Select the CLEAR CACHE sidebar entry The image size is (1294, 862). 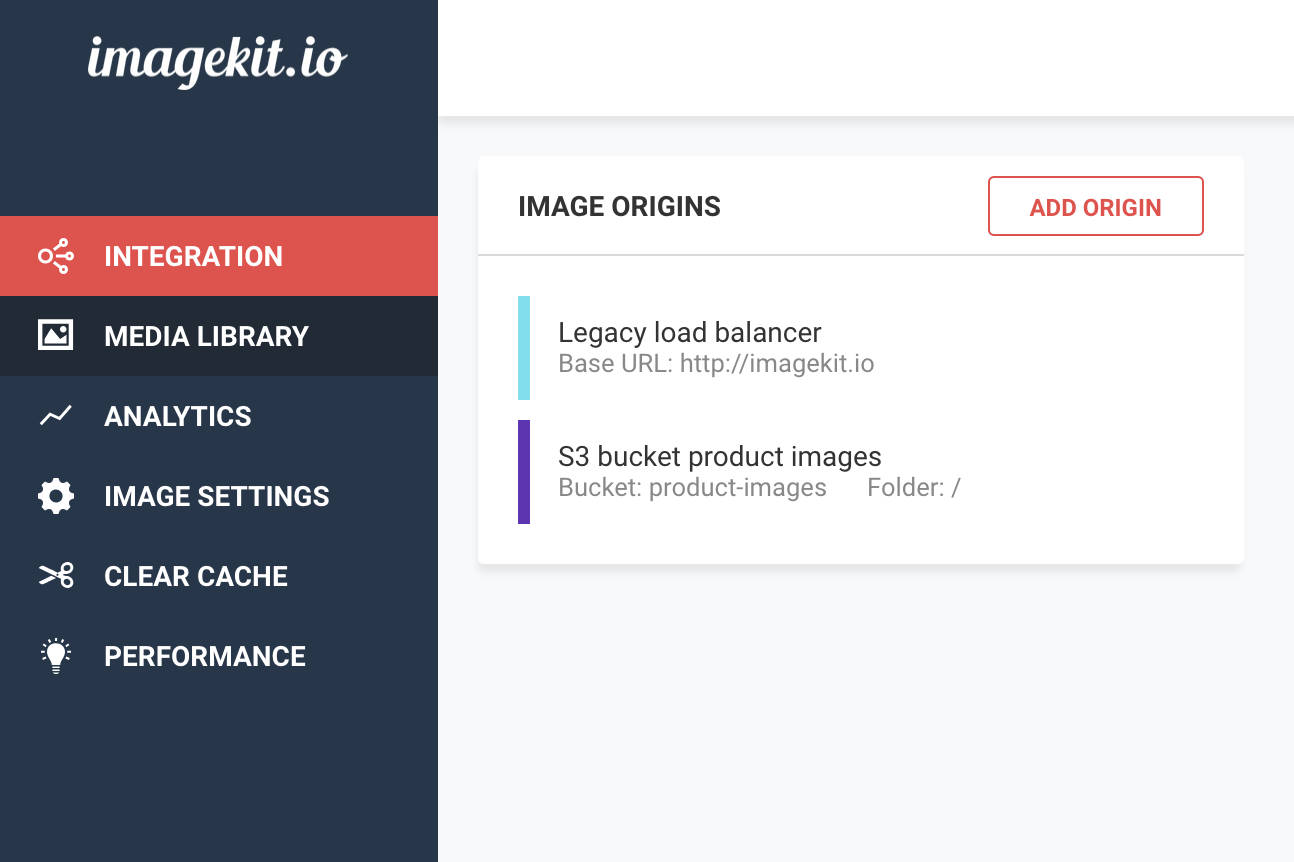[196, 576]
